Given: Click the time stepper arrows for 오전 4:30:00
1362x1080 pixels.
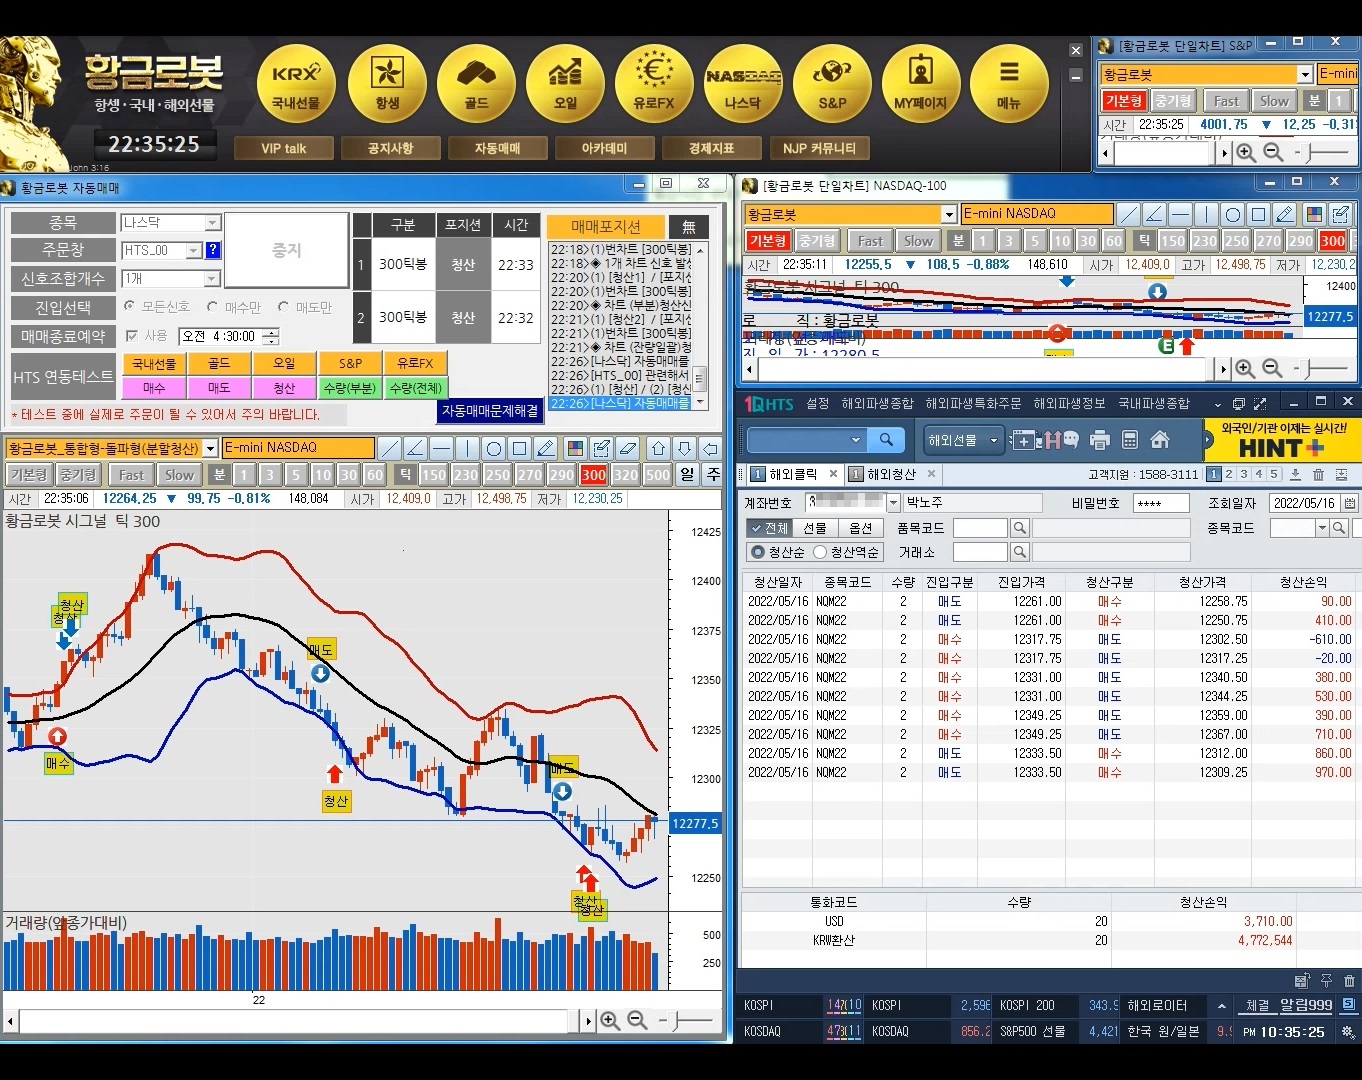Looking at the screenshot, I should pos(271,336).
